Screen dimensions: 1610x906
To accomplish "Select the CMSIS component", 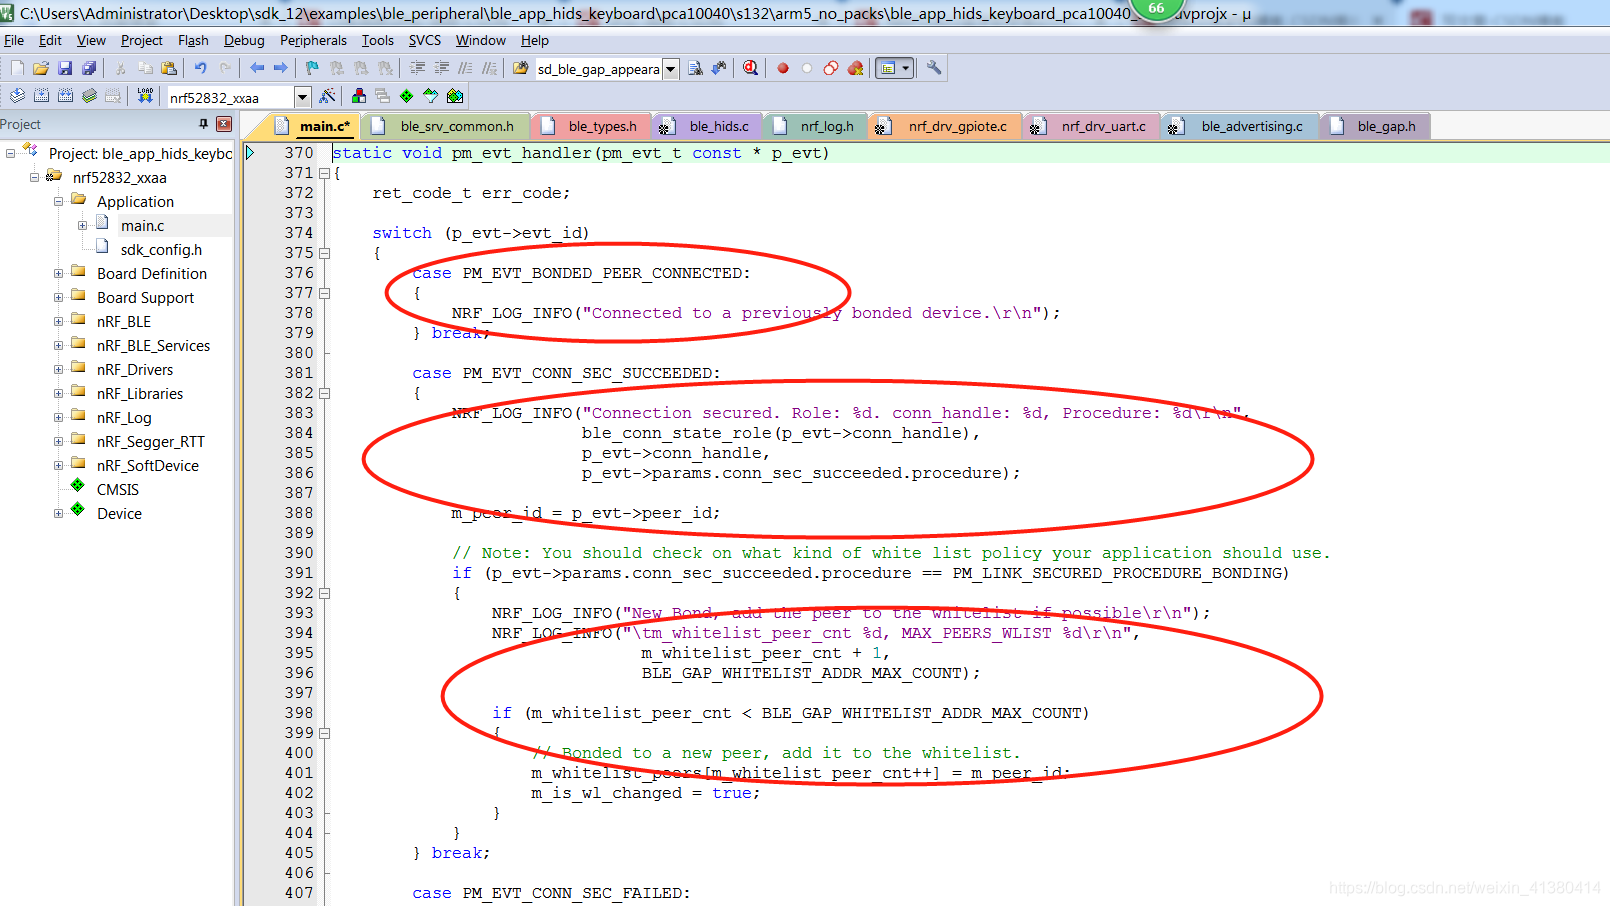I will tap(118, 489).
